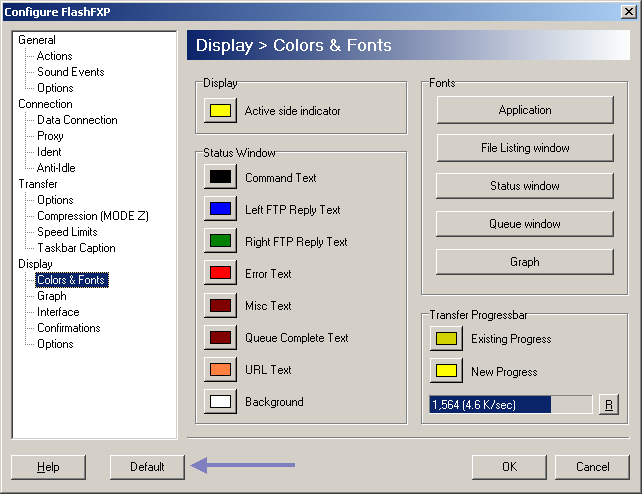
Task: Restore settings with the Default button
Action: pyautogui.click(x=147, y=467)
